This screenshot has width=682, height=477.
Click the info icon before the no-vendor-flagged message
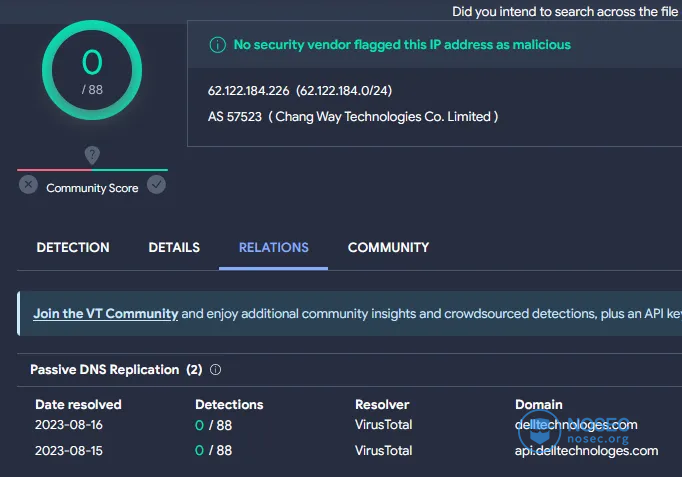click(217, 45)
